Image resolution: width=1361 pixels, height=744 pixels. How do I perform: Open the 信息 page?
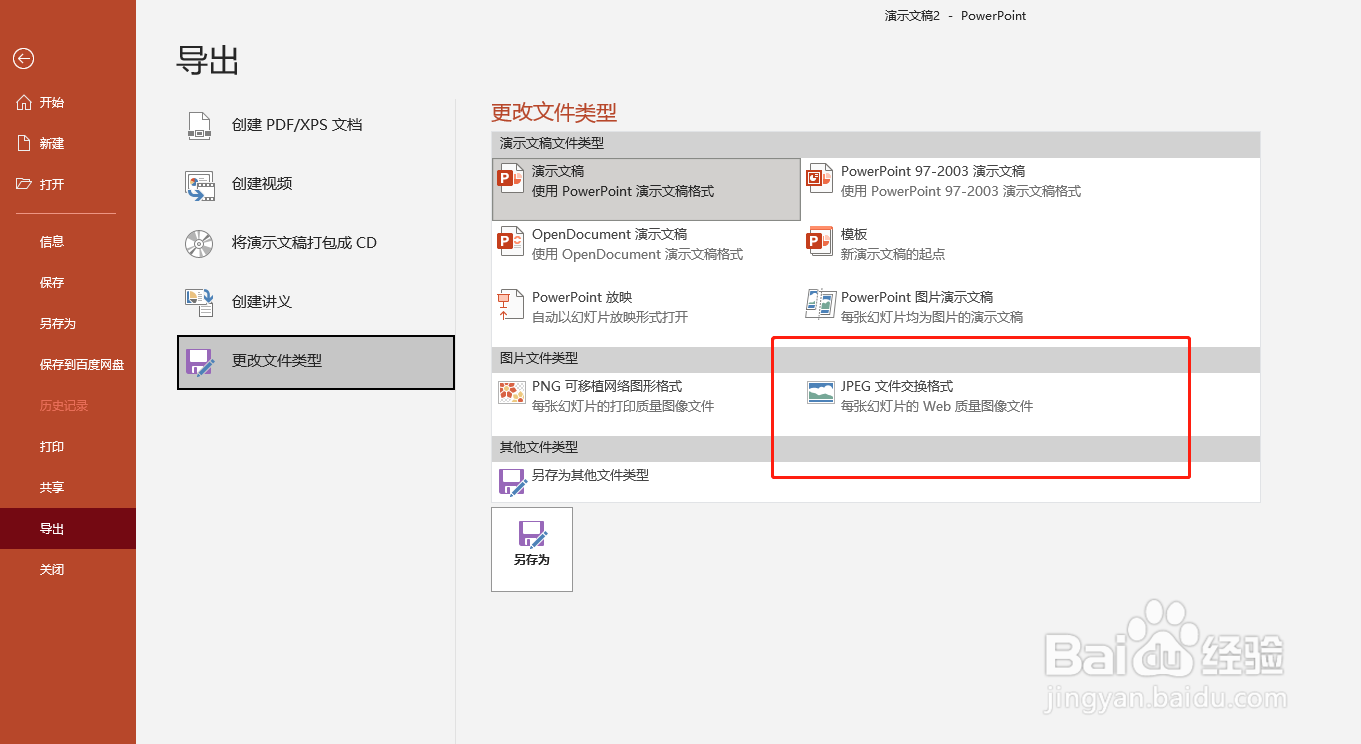(x=68, y=241)
